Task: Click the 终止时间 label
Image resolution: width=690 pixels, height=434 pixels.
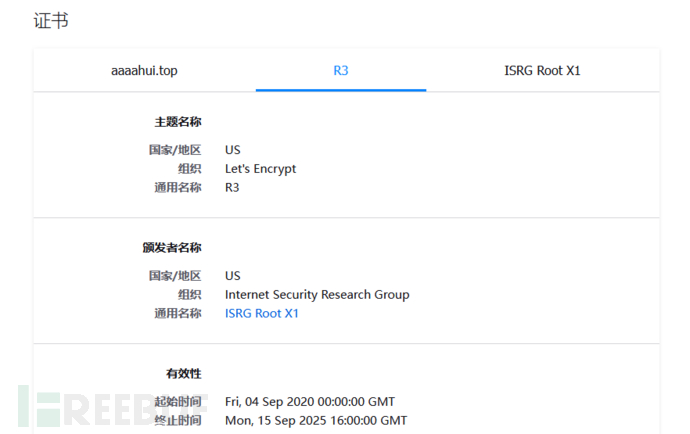Action: click(x=178, y=420)
